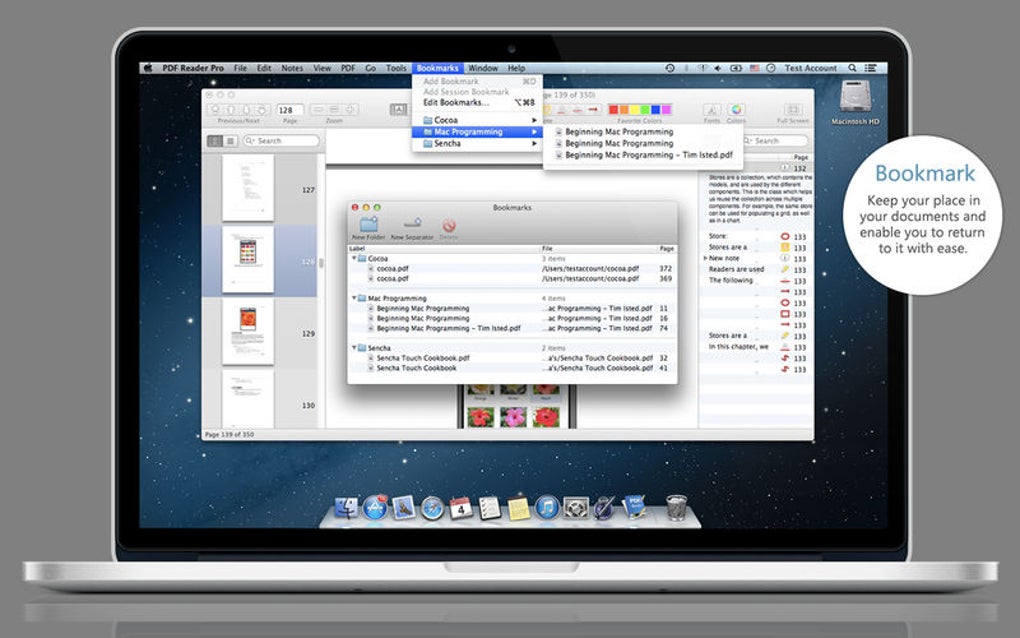The height and width of the screenshot is (638, 1020).
Task: Click the sidebar thumbnail Search field
Action: tap(281, 140)
